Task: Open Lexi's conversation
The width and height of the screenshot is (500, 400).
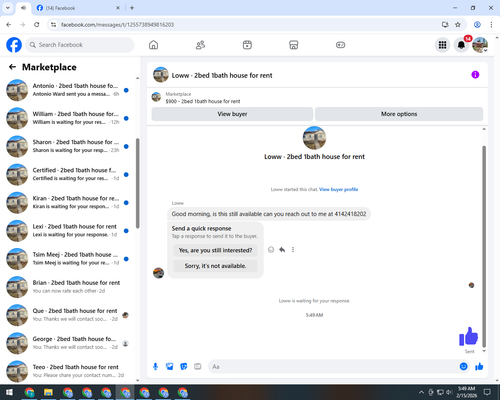Action: [68, 231]
